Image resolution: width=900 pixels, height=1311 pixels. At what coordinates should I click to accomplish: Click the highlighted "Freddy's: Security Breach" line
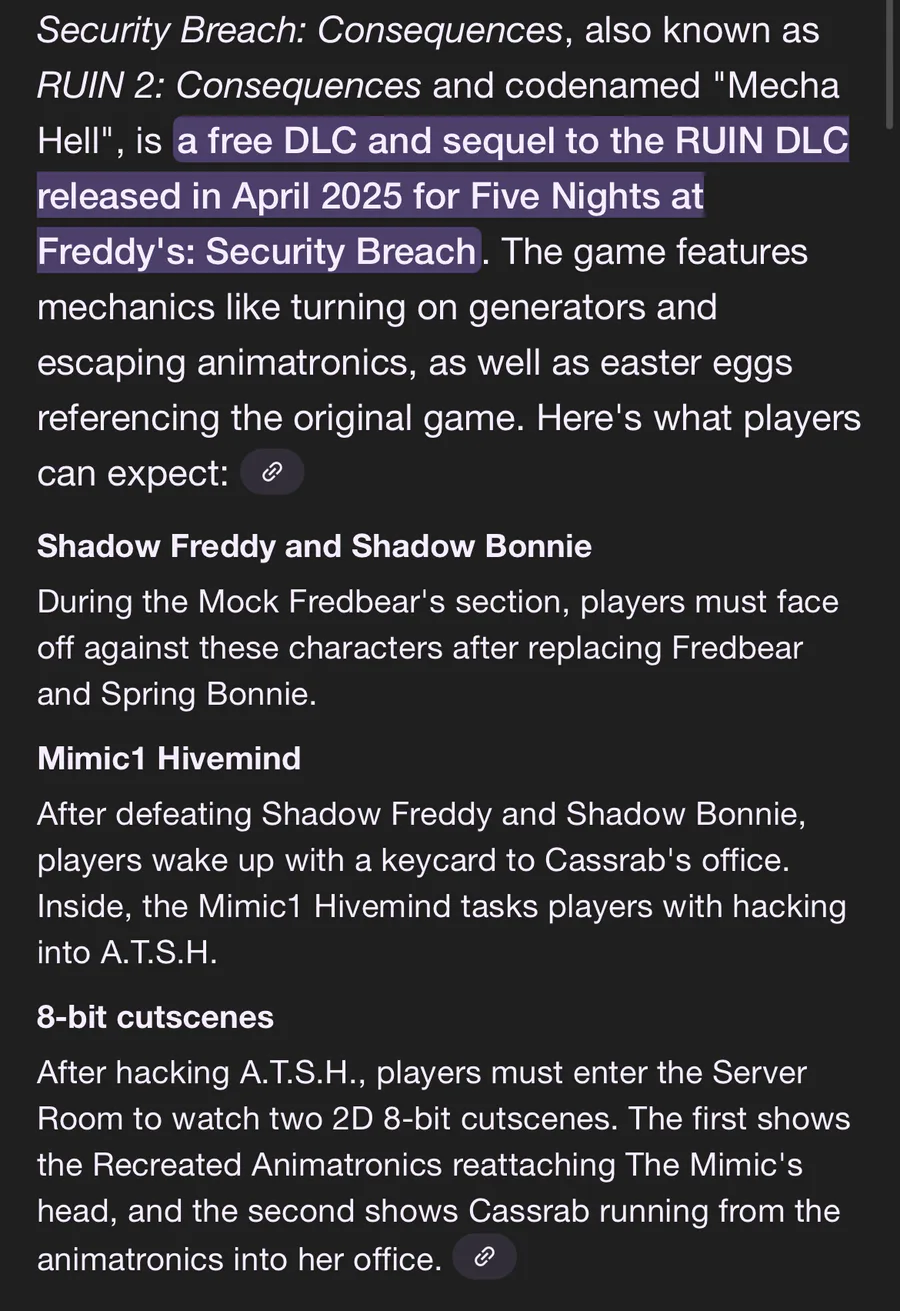(x=256, y=251)
